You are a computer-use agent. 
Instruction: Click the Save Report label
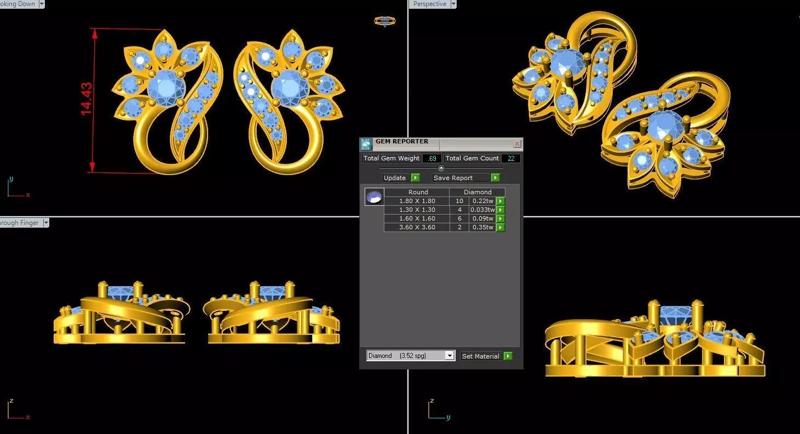453,177
